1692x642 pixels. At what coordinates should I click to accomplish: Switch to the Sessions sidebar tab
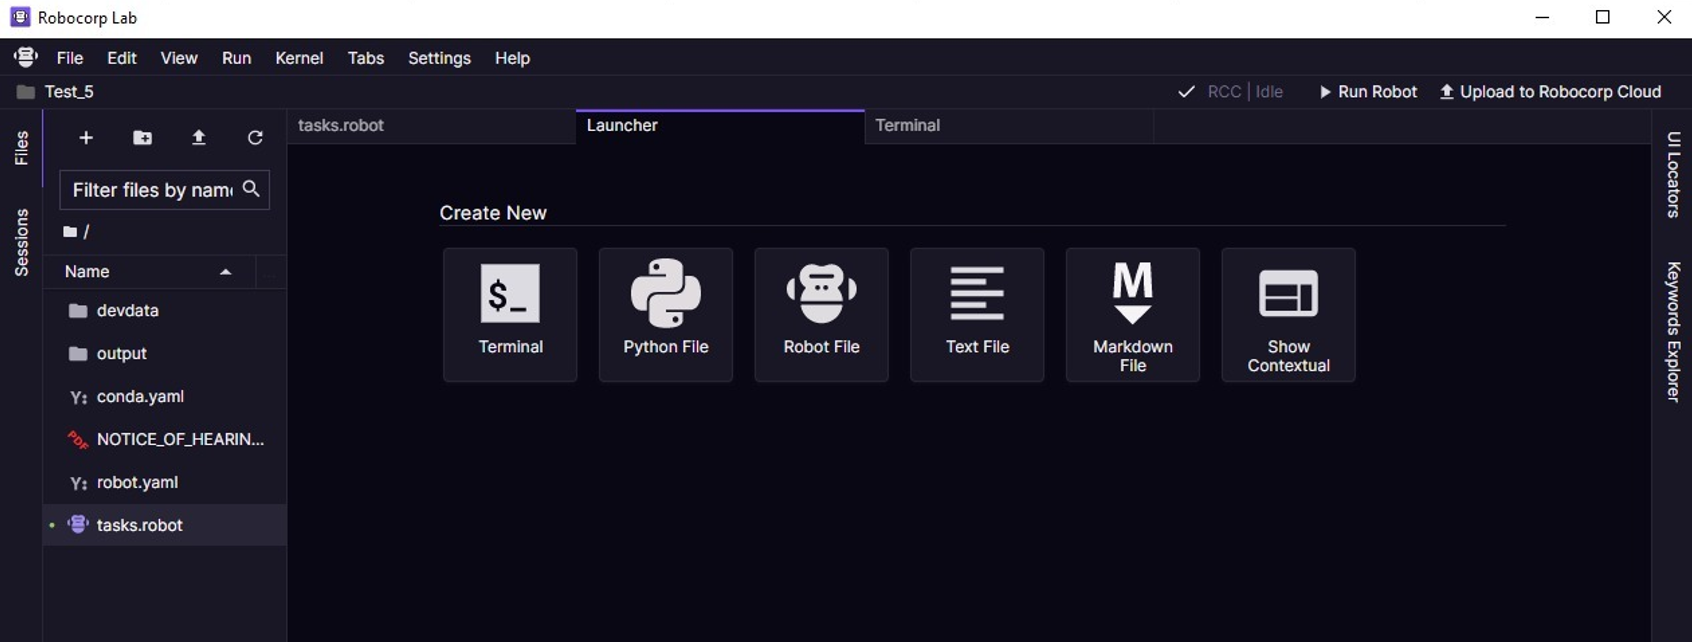(21, 242)
